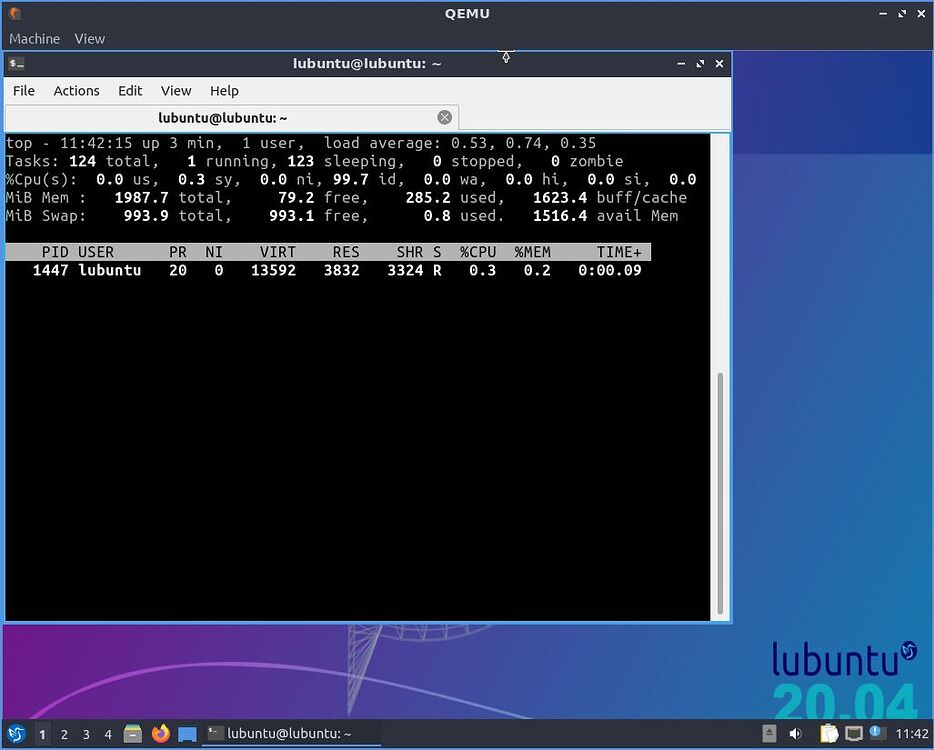Viewport: 934px width, 750px height.
Task: Open the clipboard manager tray icon
Action: click(829, 733)
